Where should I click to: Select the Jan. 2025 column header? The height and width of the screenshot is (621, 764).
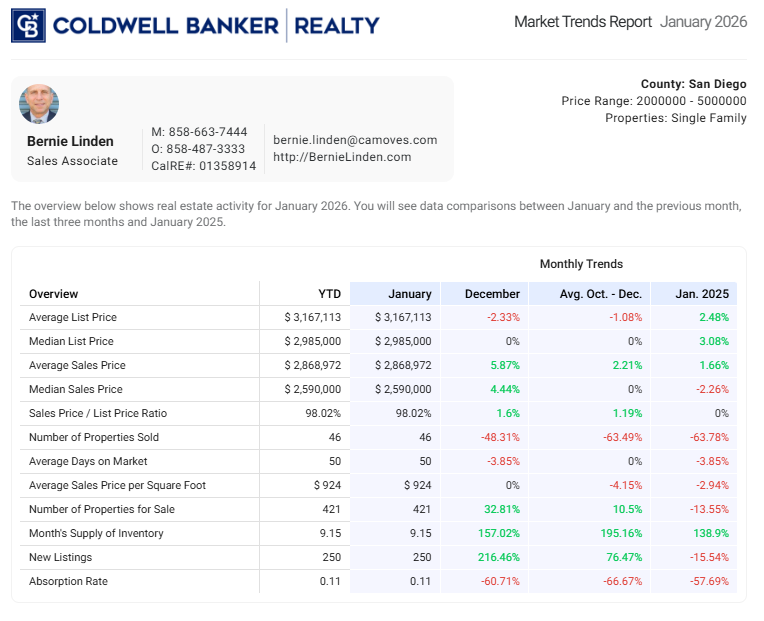702,294
